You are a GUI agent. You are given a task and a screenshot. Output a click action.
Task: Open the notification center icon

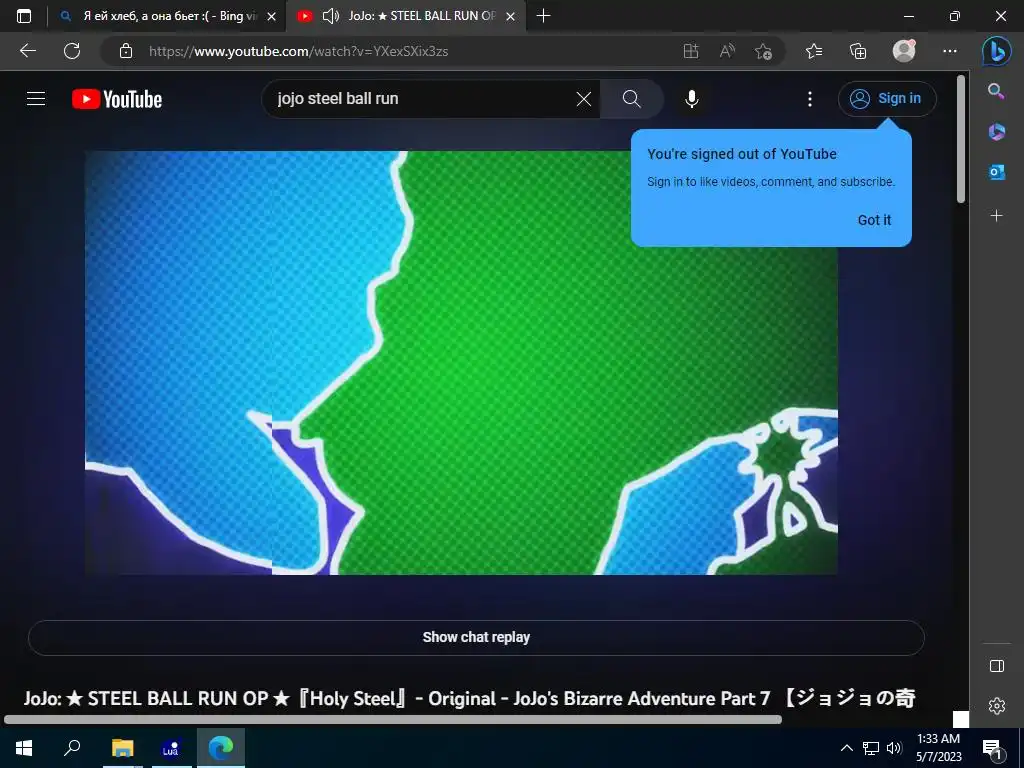[992, 748]
